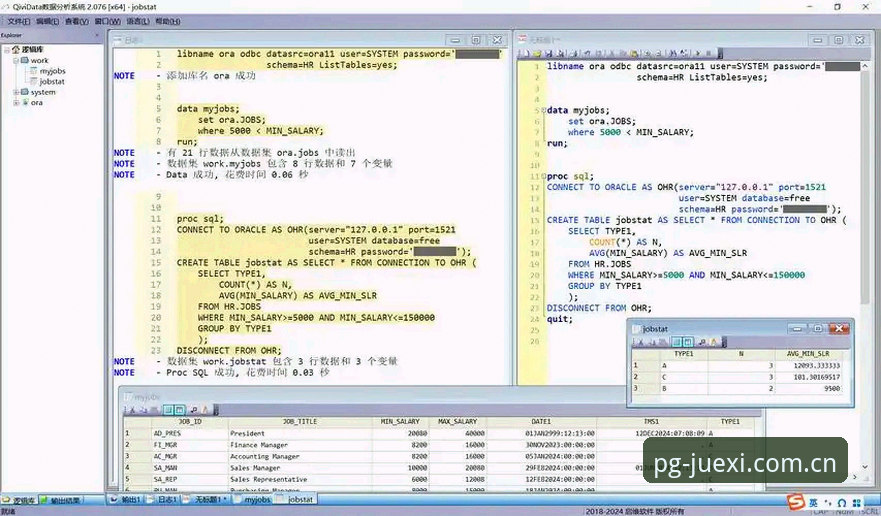Select row 2 header in jobstat table

coord(645,377)
